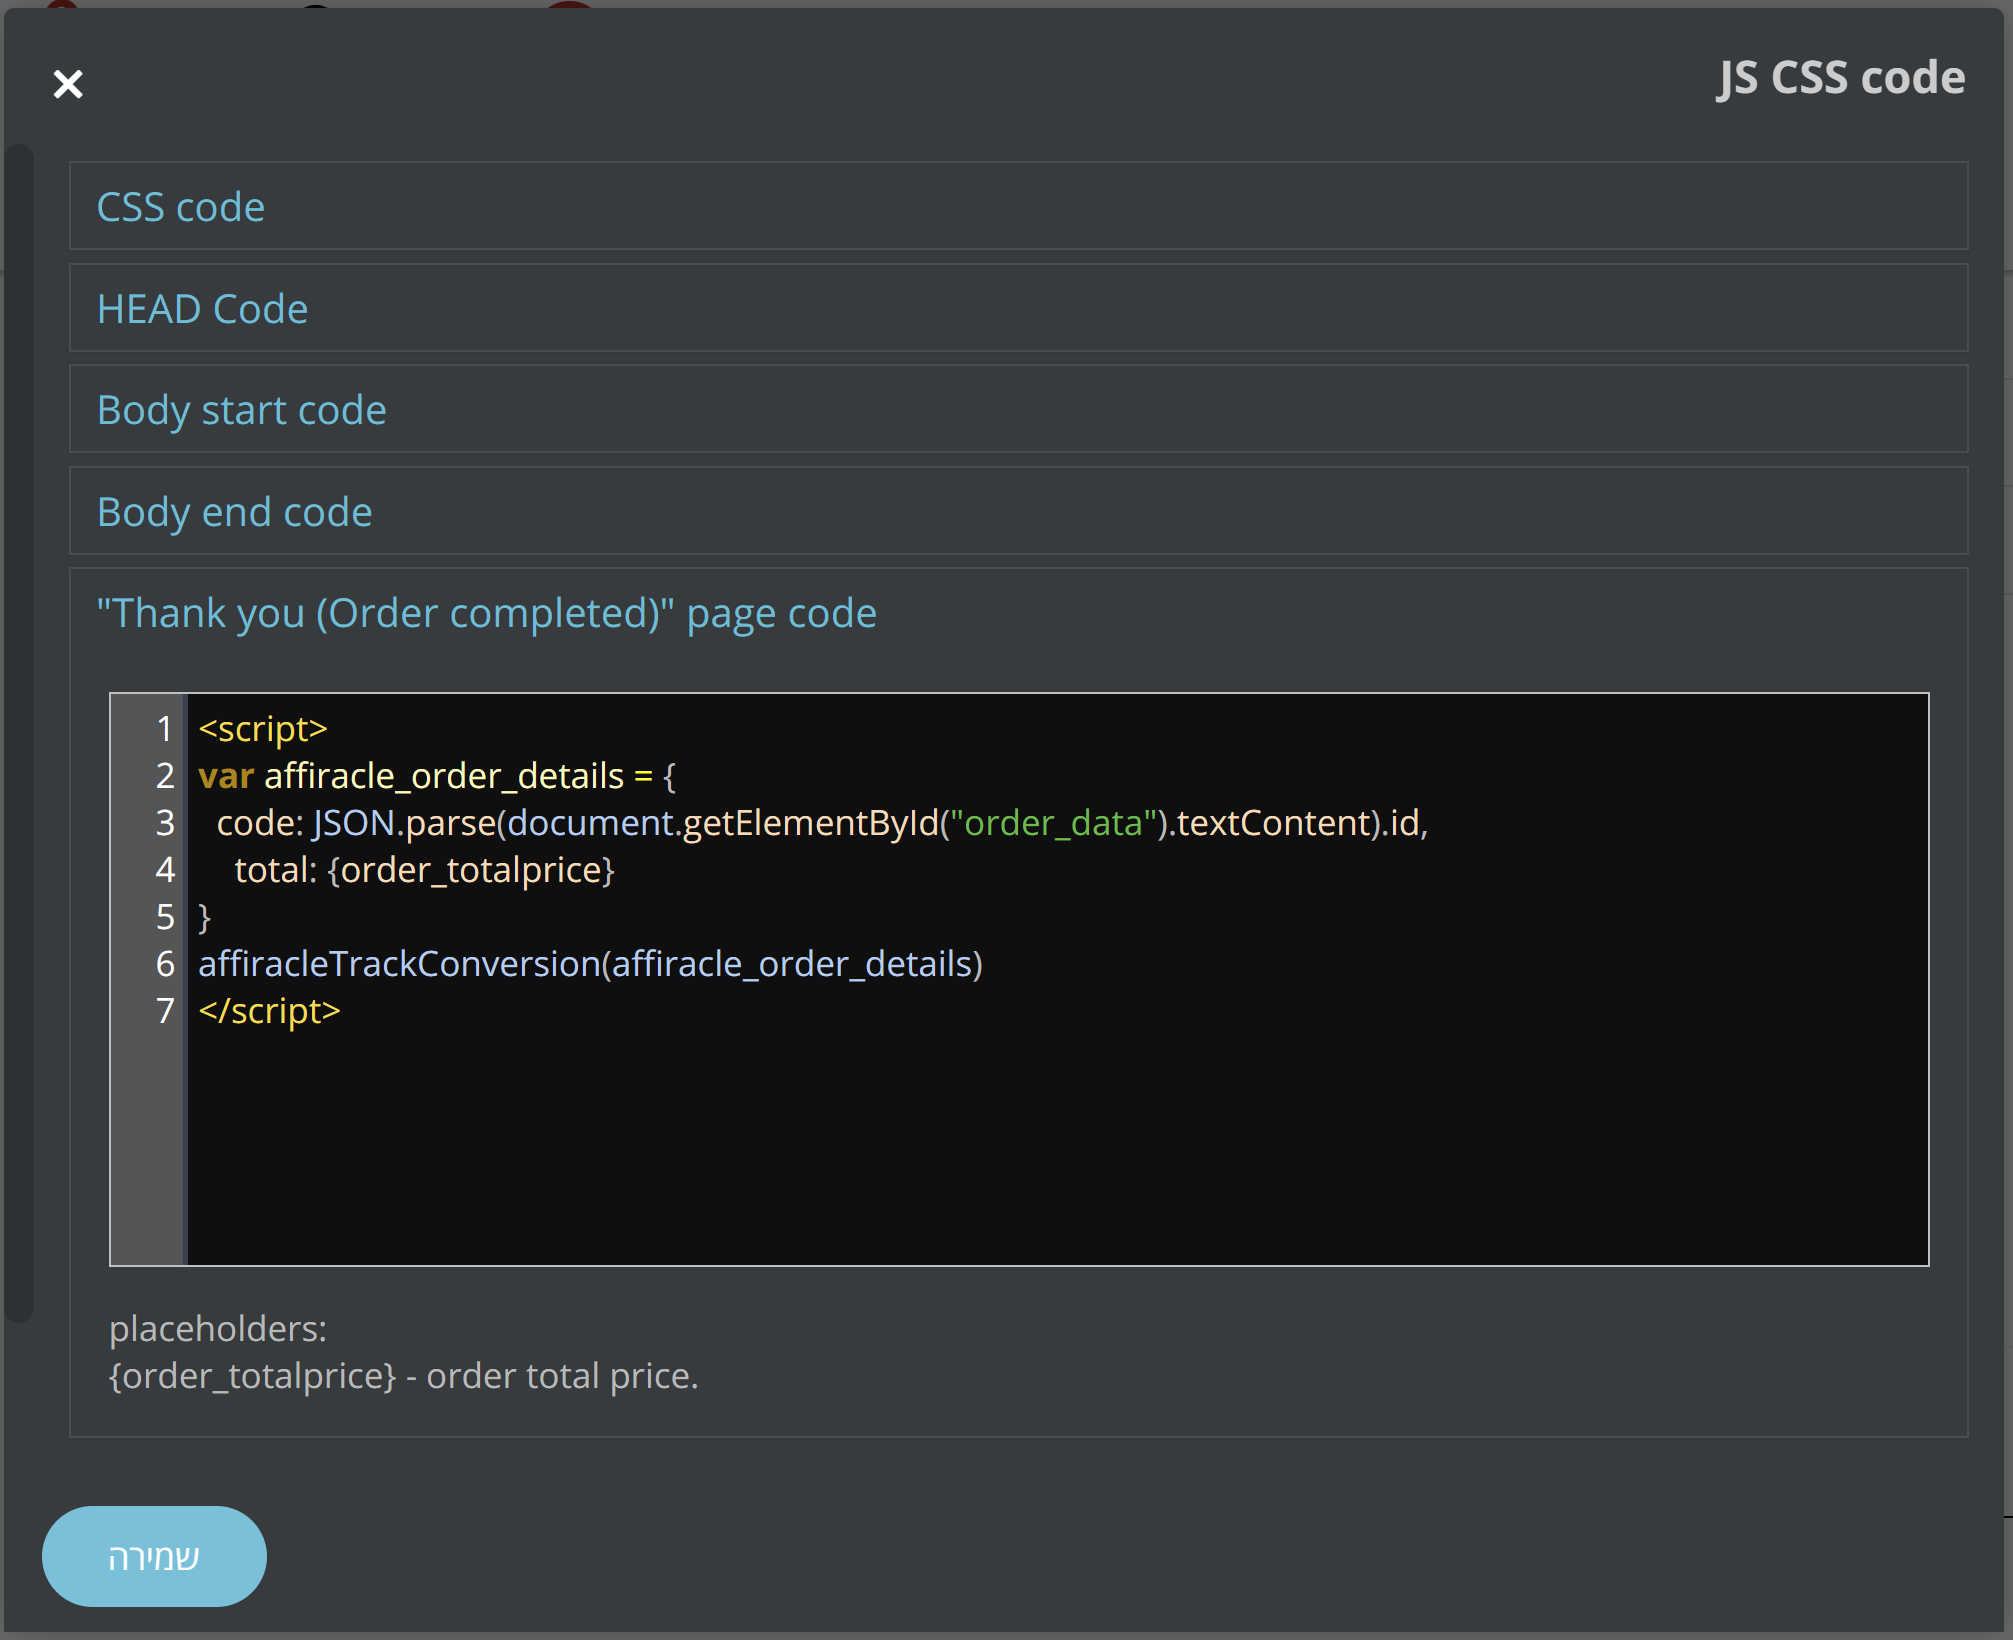Click the closing </script> tag line

point(269,1011)
